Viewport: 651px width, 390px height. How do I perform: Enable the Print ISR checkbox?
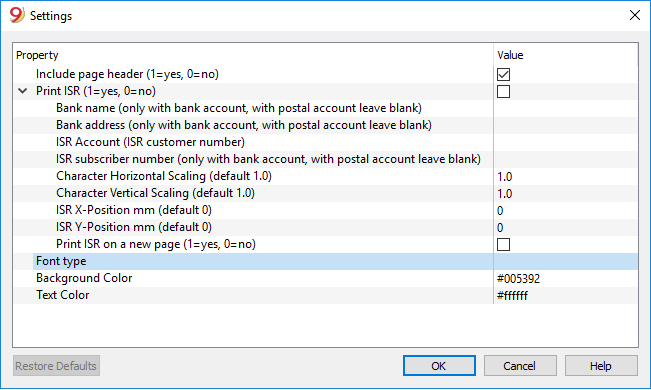[x=503, y=91]
